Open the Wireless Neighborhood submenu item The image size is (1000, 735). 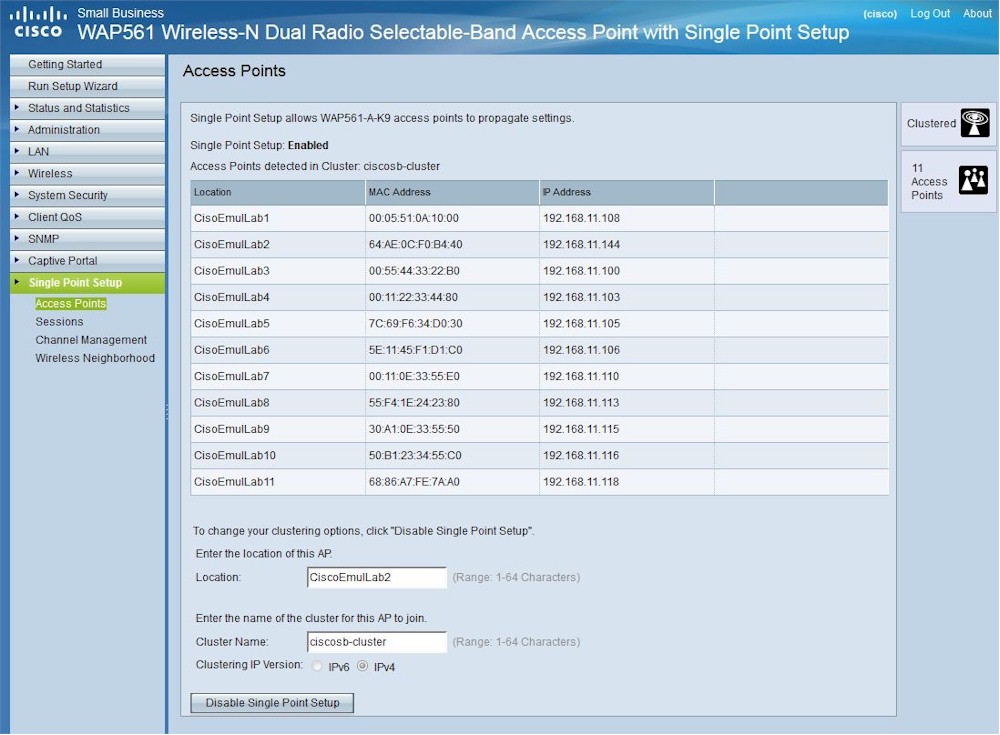(x=95, y=358)
